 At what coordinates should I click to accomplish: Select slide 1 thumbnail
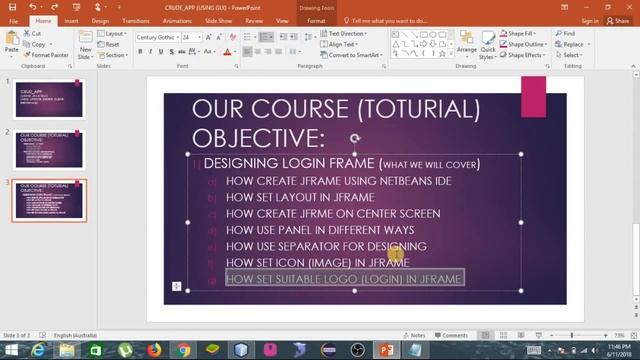49,99
